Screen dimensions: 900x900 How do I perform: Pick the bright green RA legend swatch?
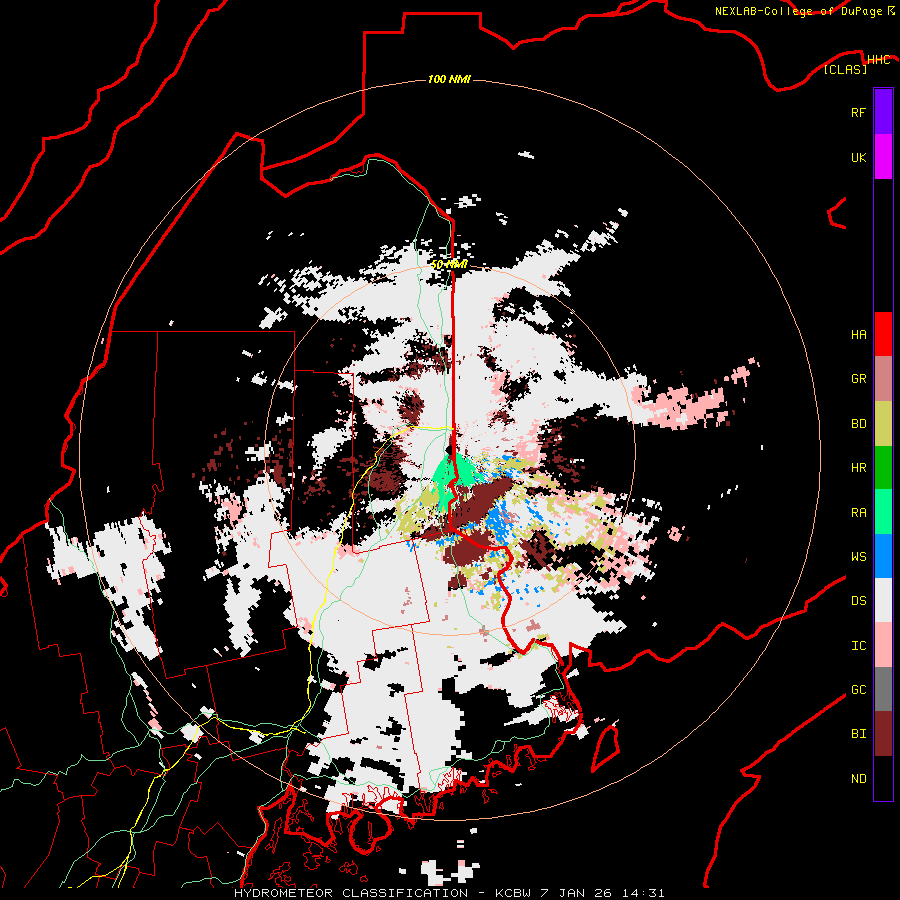(883, 512)
